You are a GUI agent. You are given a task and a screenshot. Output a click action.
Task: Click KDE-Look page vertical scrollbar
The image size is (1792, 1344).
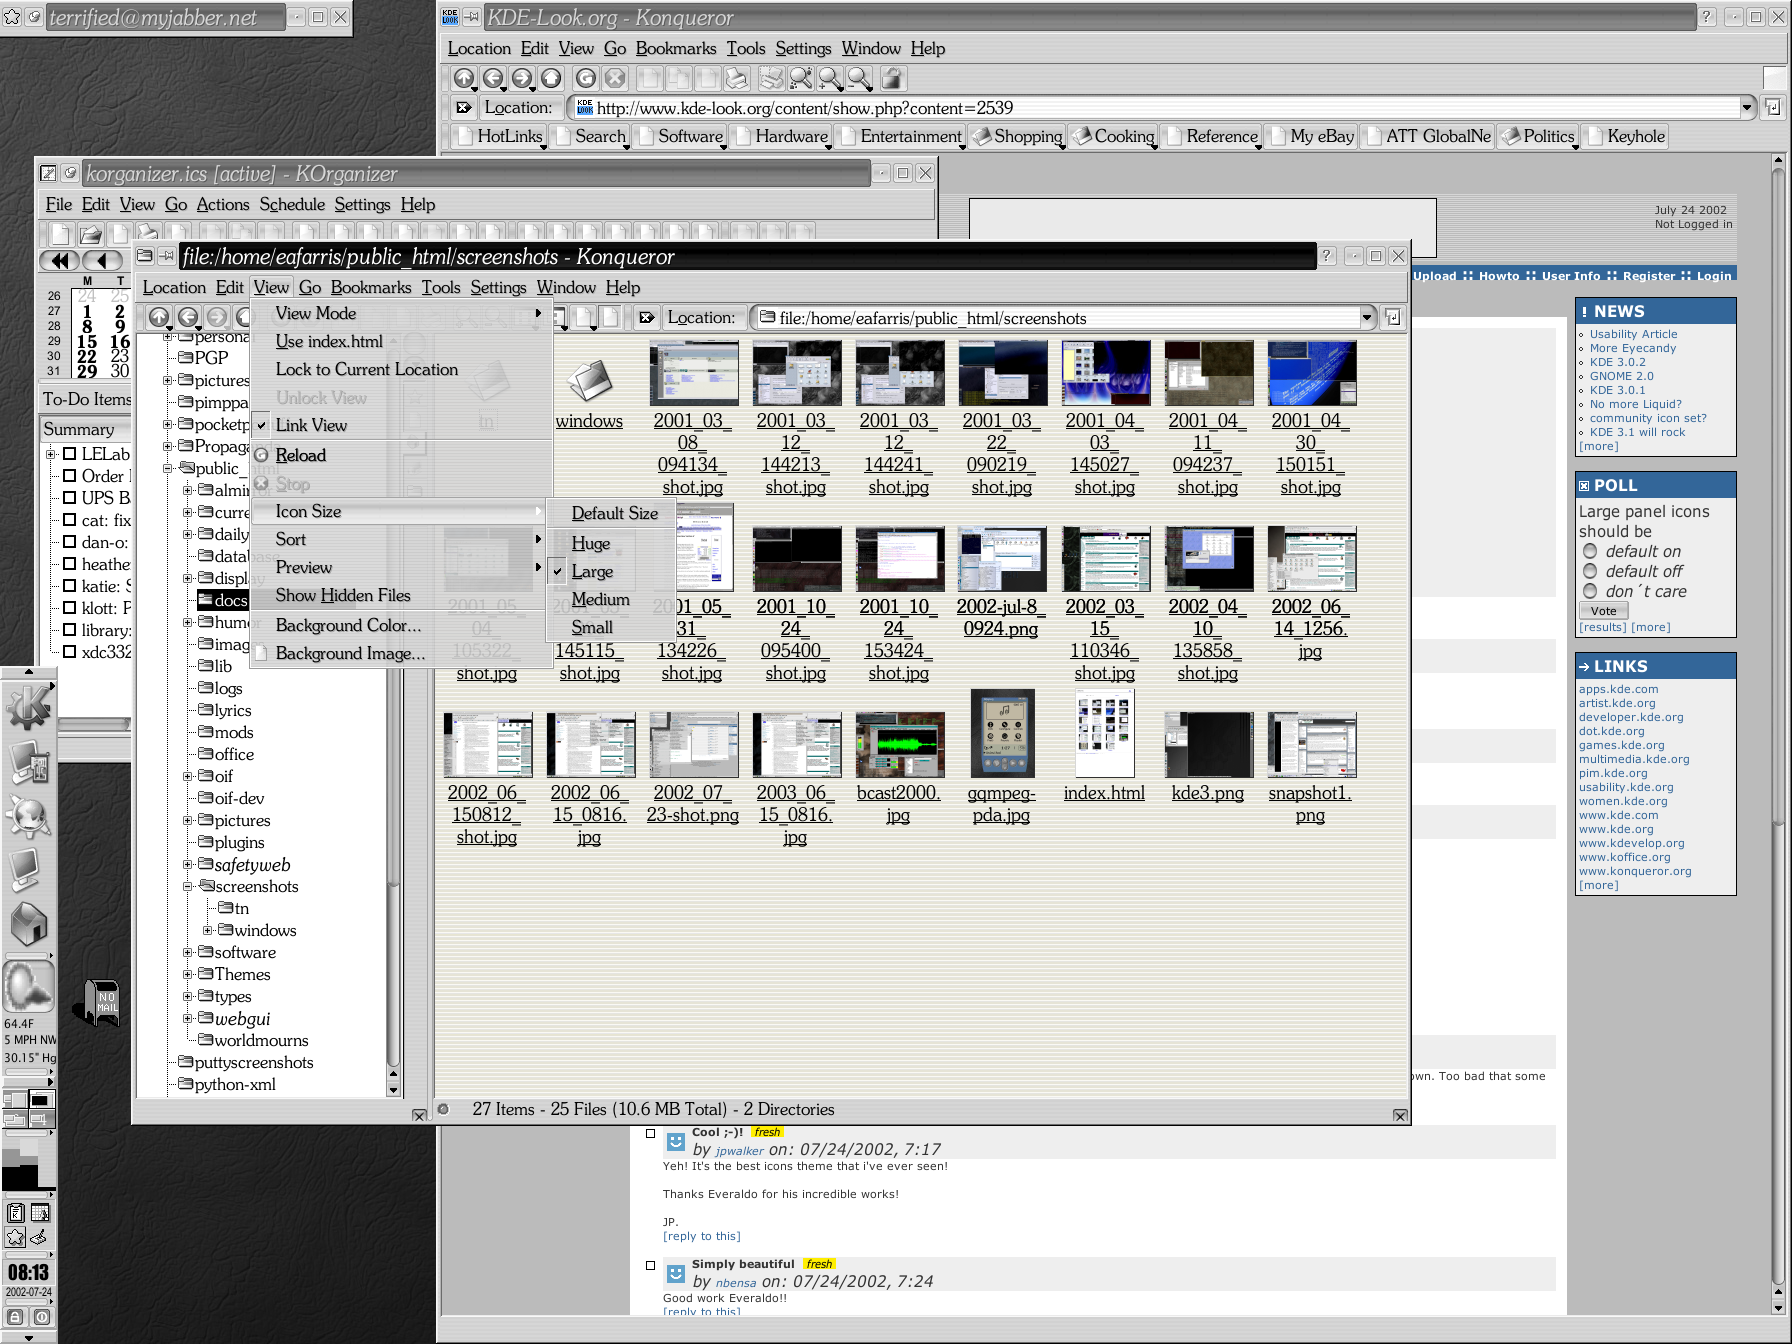coord(1778,732)
